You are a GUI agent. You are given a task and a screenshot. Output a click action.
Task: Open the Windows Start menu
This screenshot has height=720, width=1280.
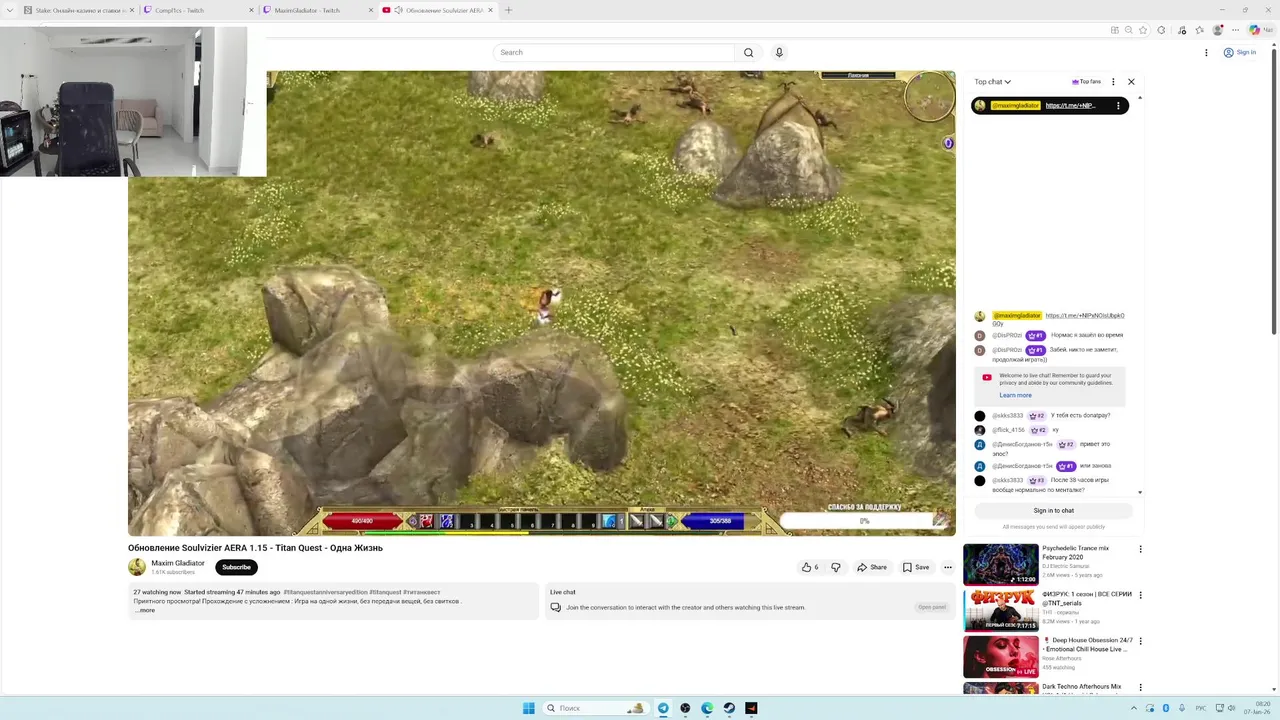pyautogui.click(x=528, y=708)
